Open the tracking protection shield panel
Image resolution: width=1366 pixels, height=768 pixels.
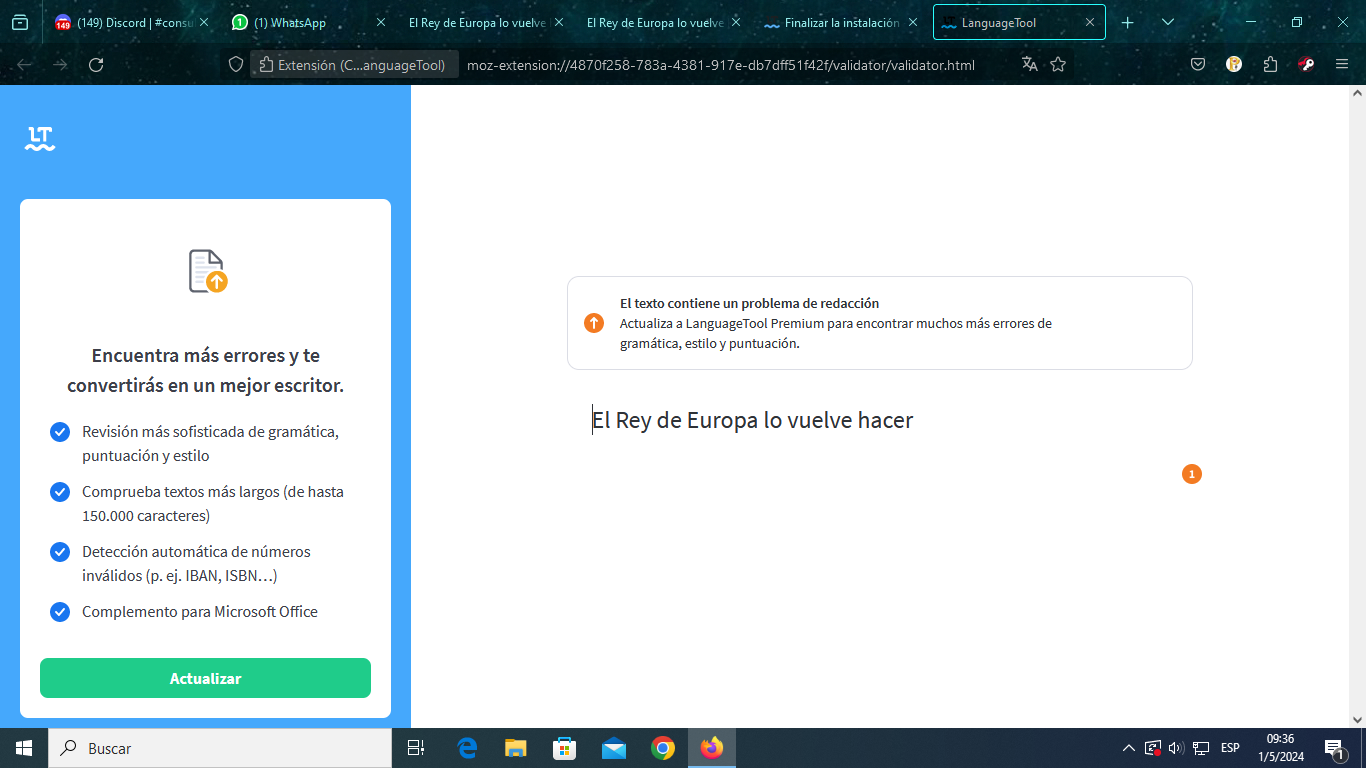(236, 64)
